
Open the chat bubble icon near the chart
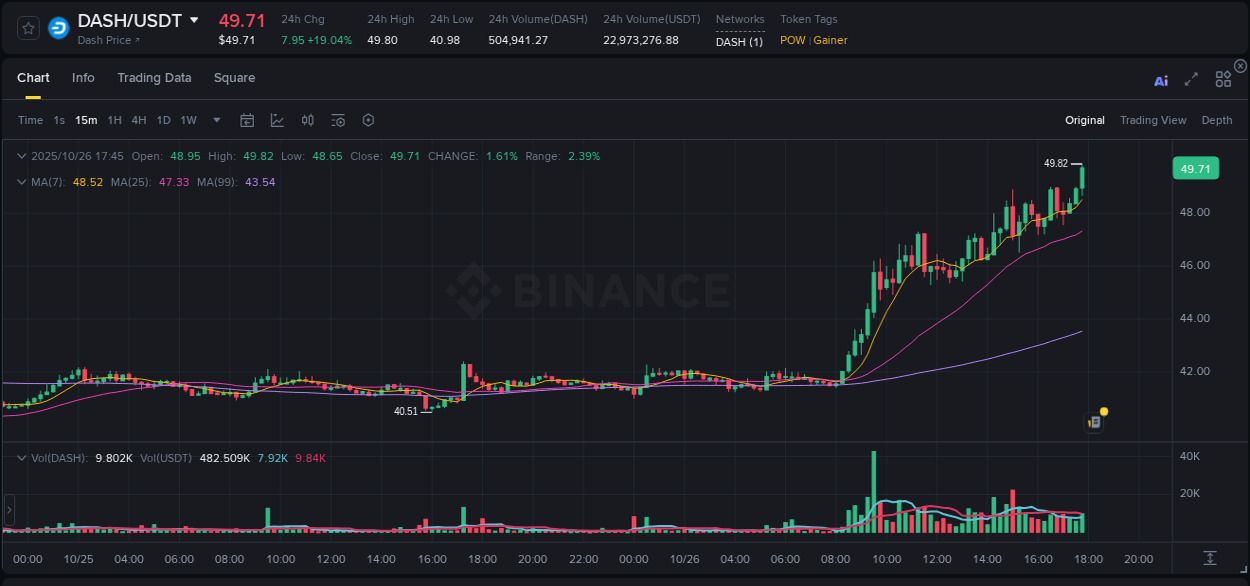[x=1093, y=421]
